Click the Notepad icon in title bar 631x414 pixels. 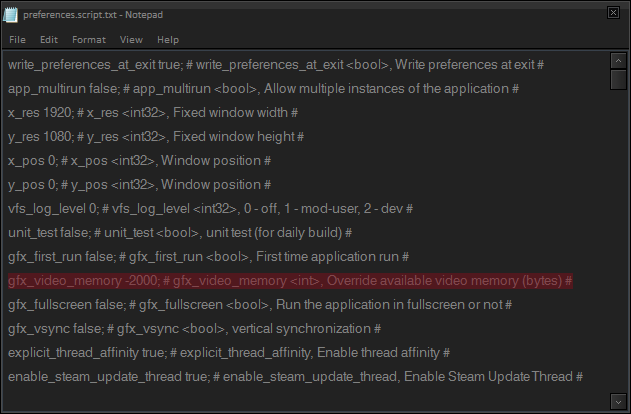click(10, 14)
